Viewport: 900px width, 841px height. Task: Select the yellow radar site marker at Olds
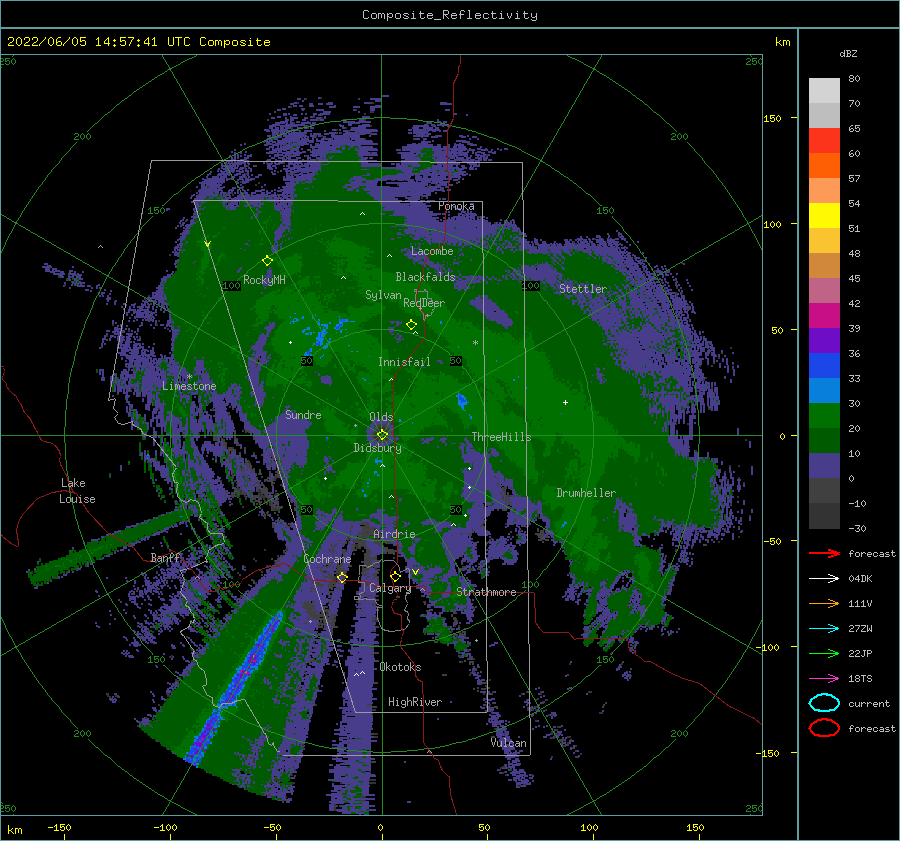coord(382,435)
